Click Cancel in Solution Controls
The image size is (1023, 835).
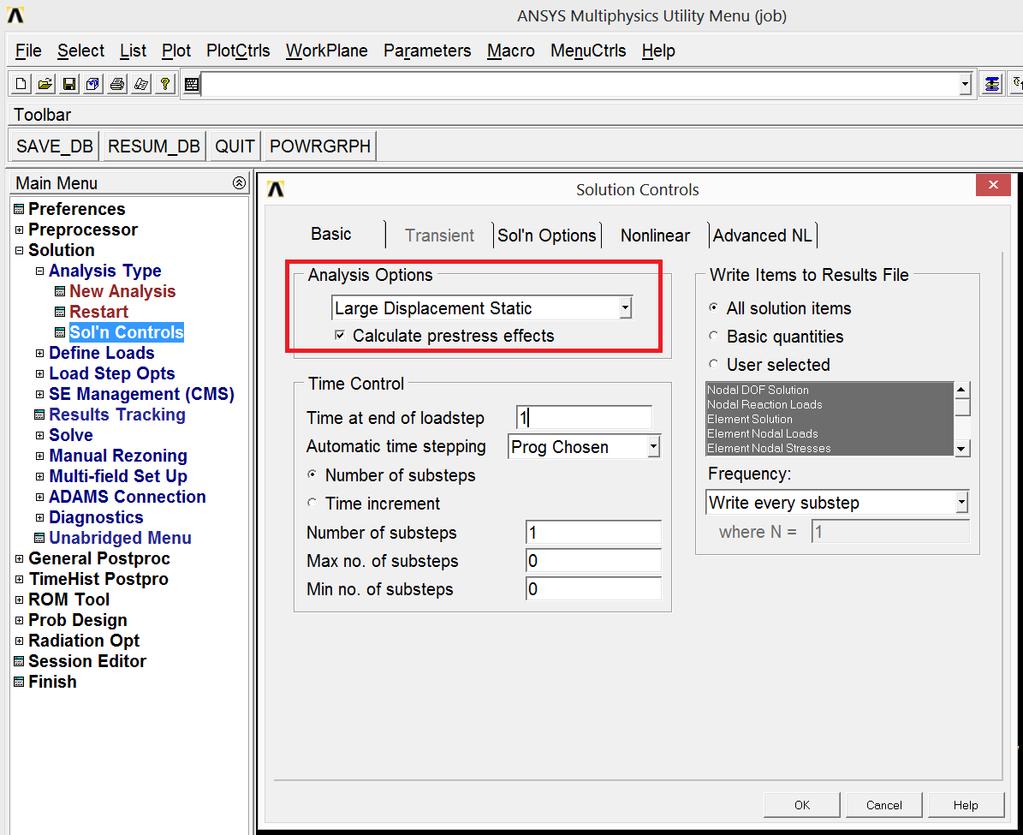click(x=884, y=805)
